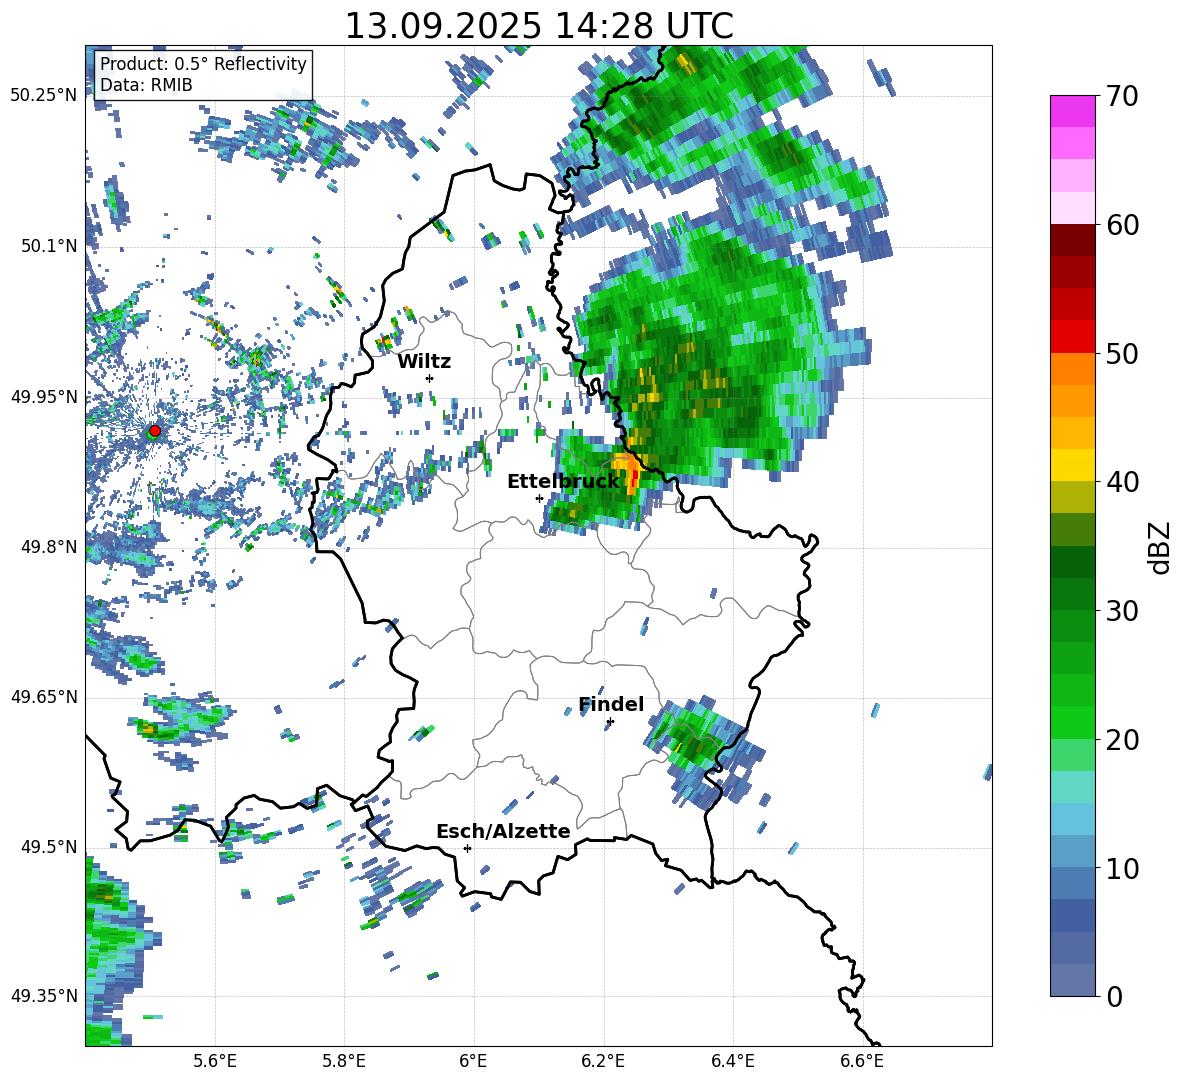Viewport: 1184px width, 1081px height.
Task: Click the 49.65°N latitude label
Action: pos(44,696)
